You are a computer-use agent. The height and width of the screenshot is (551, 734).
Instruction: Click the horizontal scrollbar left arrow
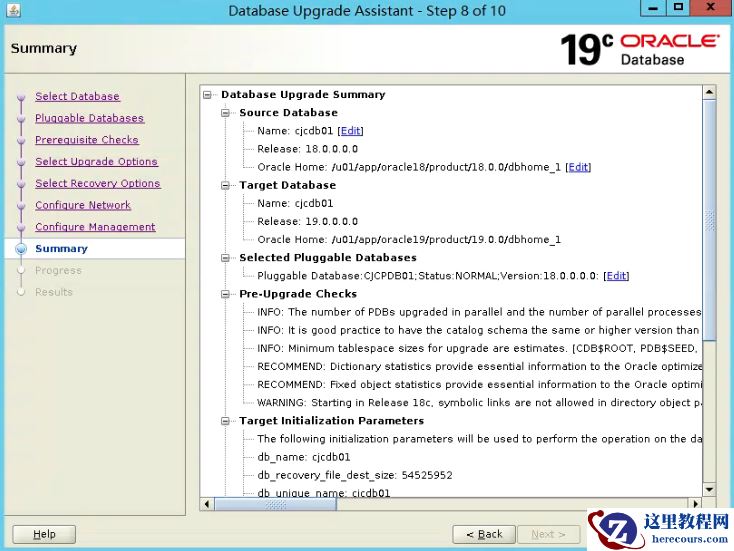207,504
